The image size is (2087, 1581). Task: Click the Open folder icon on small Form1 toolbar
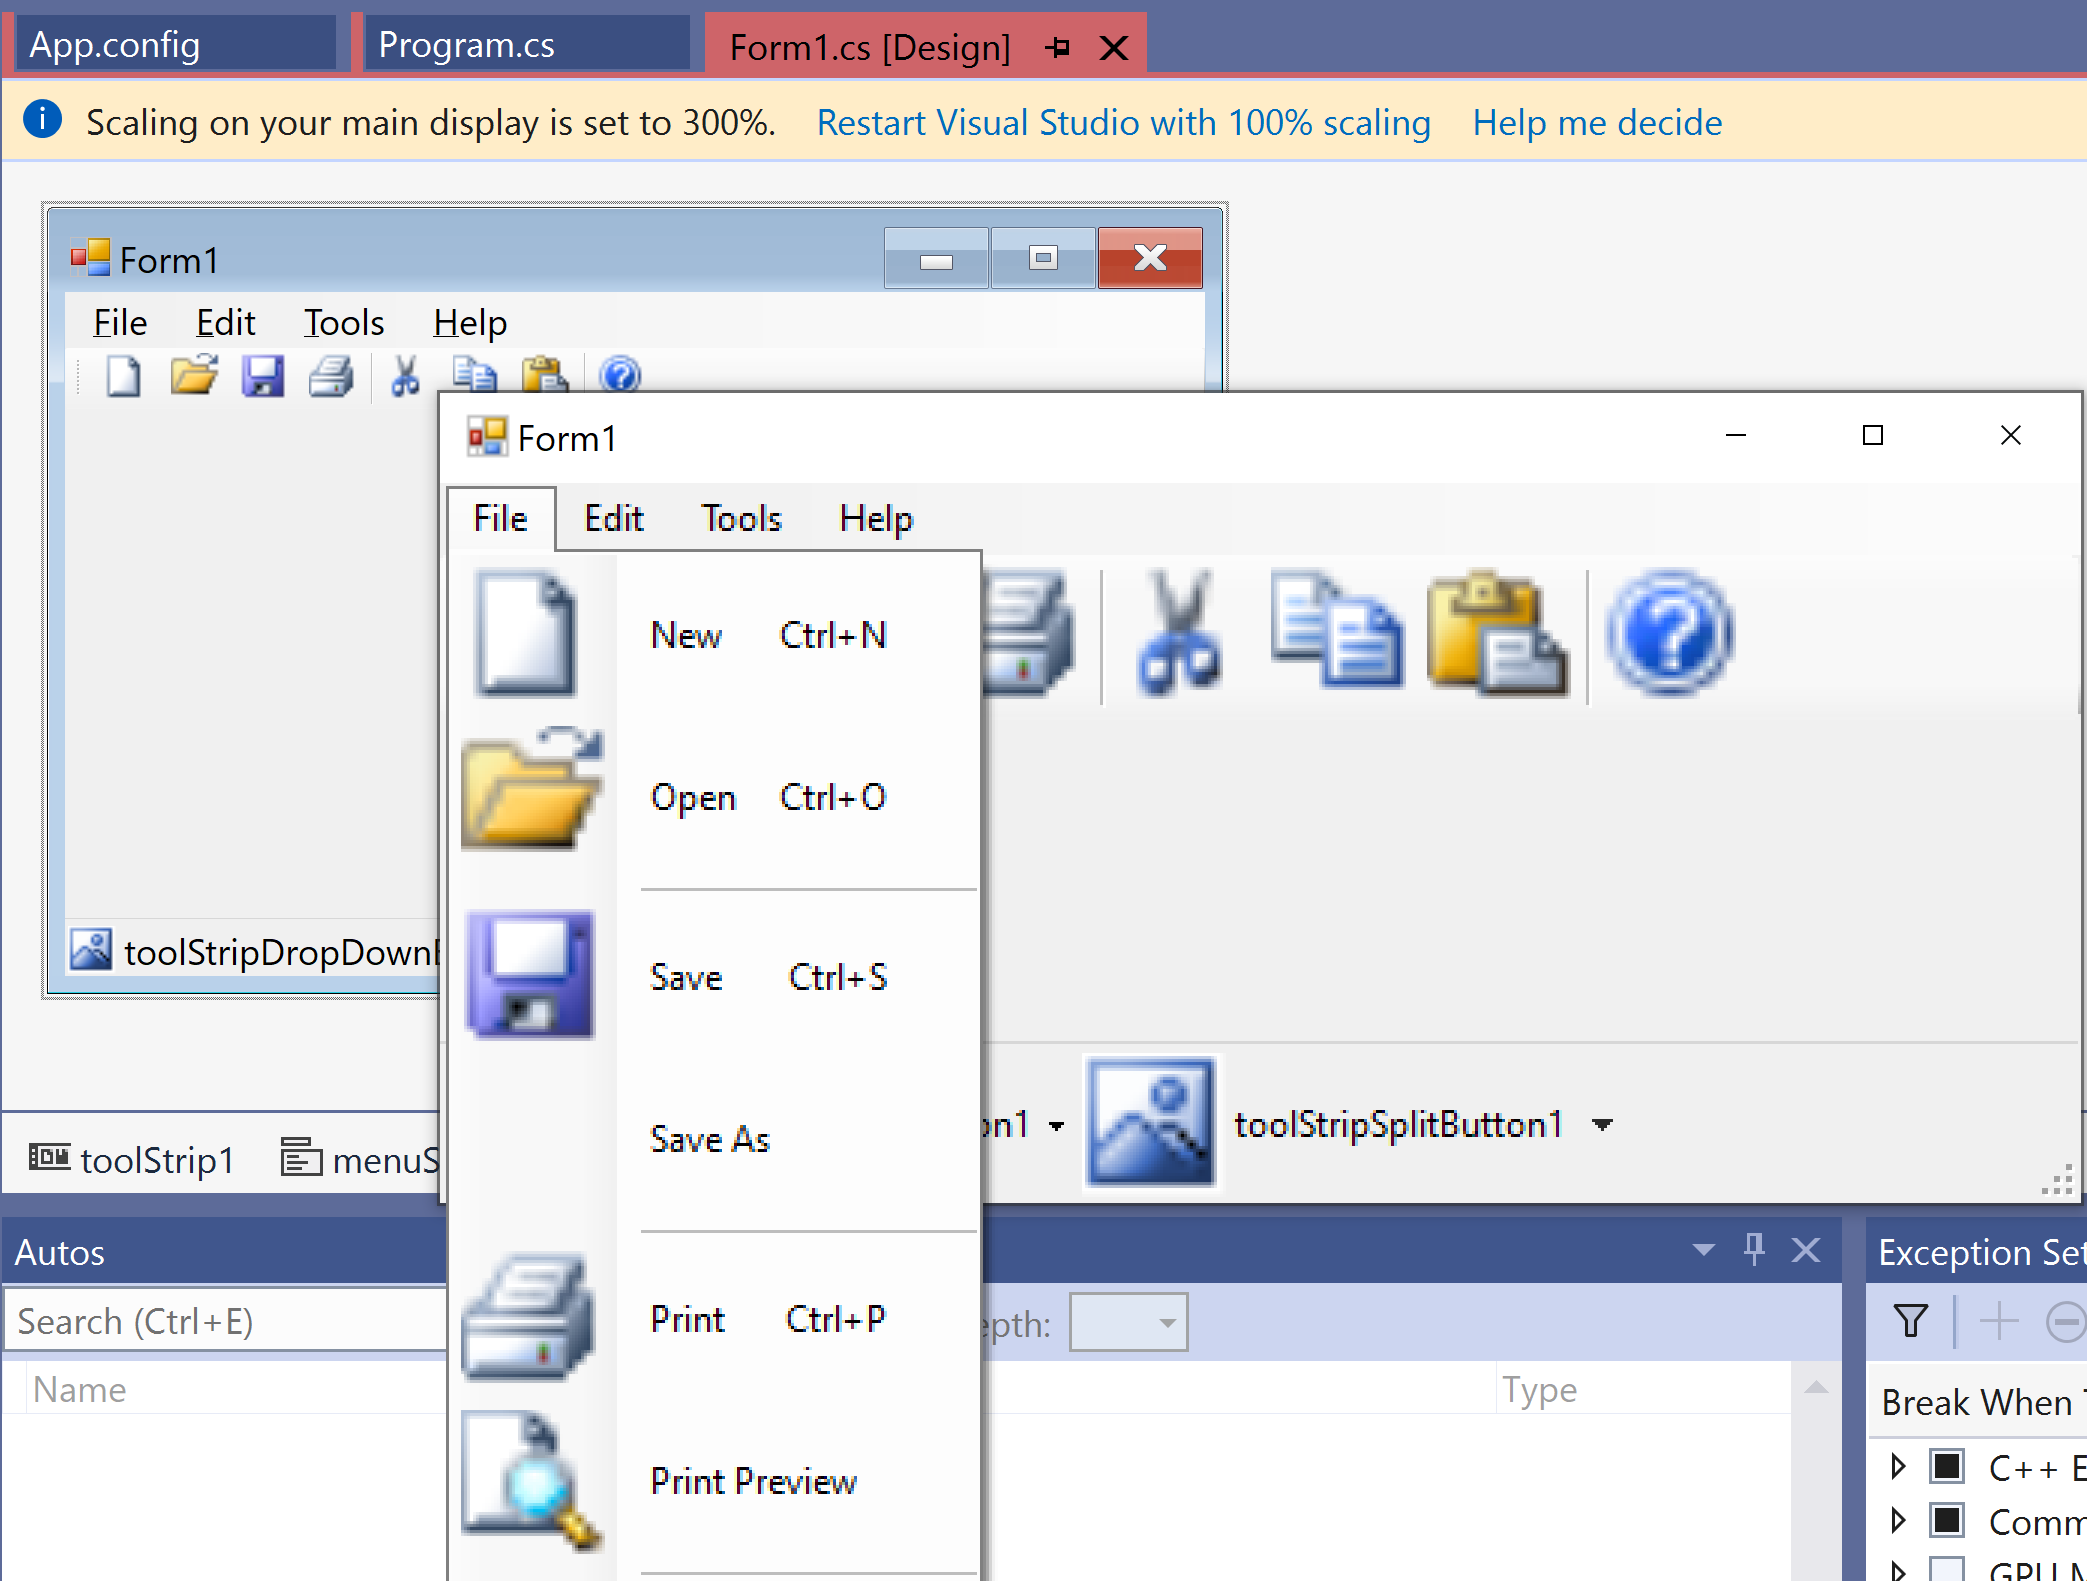(193, 375)
